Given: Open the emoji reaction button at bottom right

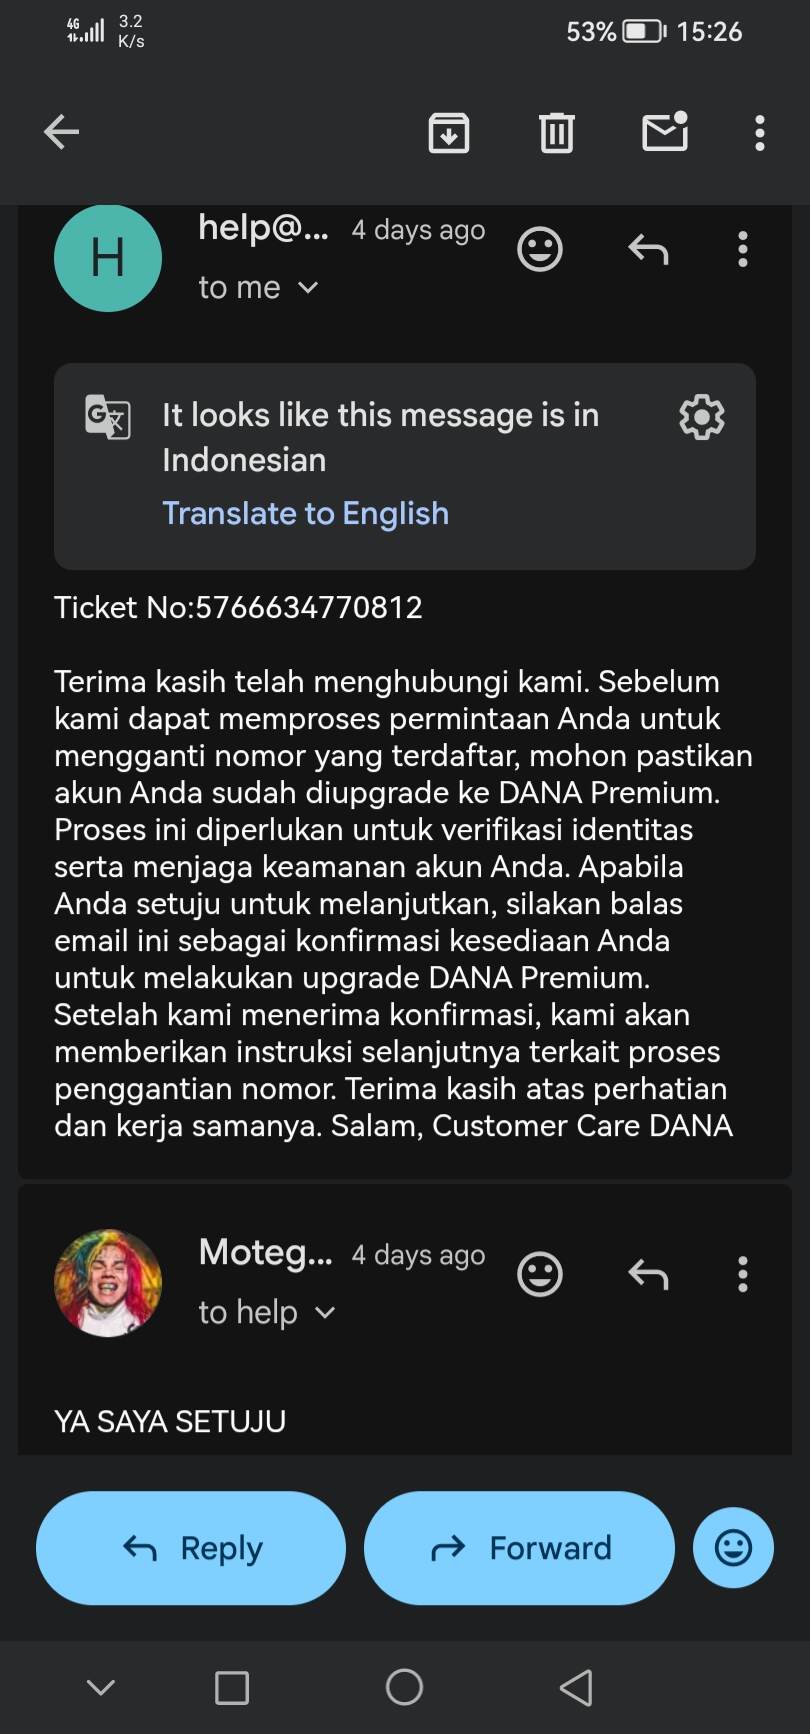Looking at the screenshot, I should click(733, 1548).
